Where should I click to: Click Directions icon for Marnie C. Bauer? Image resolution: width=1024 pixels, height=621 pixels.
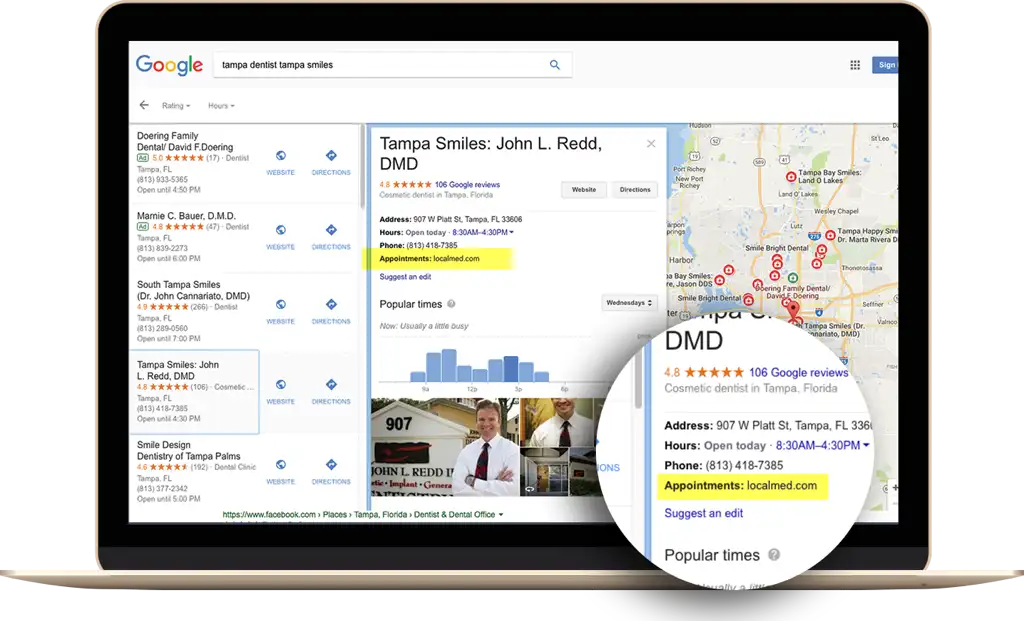(331, 230)
